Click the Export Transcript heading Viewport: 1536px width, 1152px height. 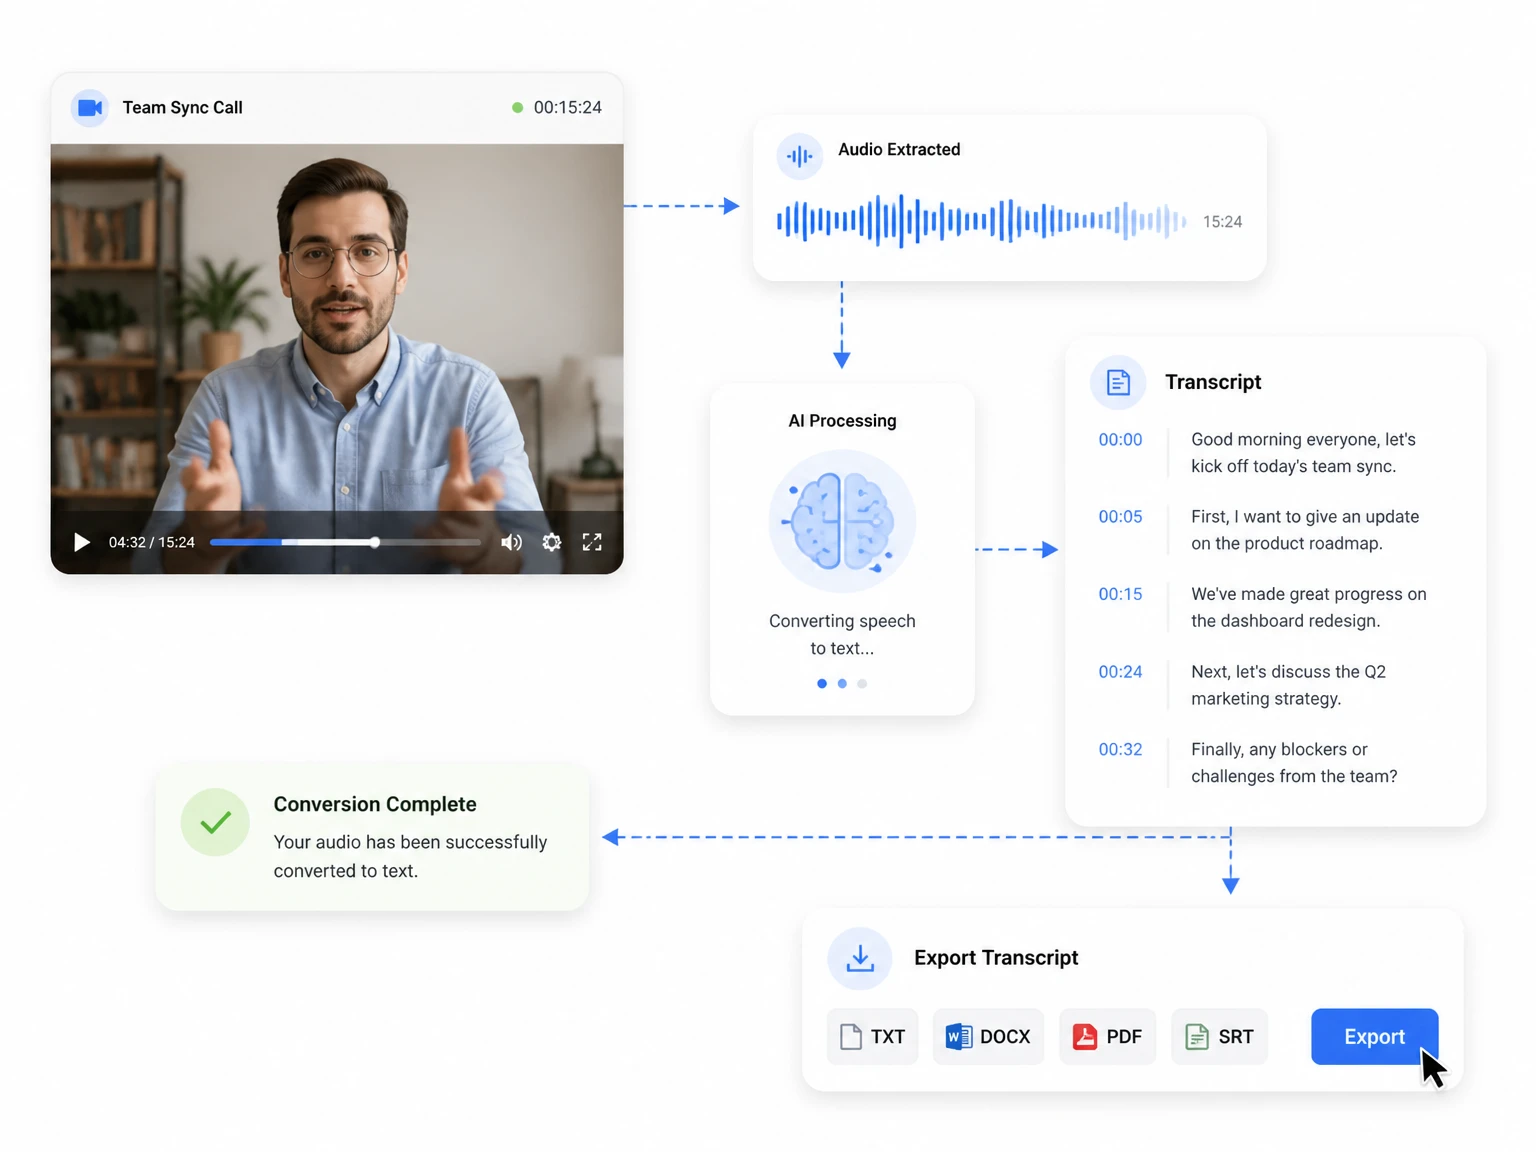pos(996,958)
